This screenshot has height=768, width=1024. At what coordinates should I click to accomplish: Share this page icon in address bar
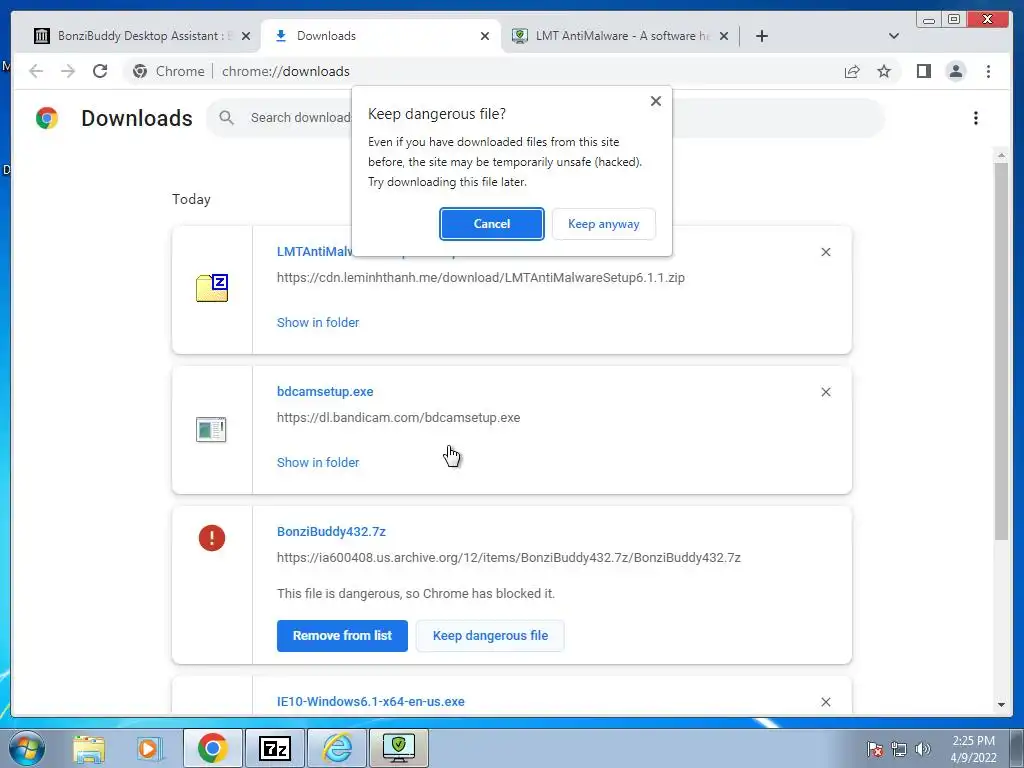pyautogui.click(x=852, y=71)
